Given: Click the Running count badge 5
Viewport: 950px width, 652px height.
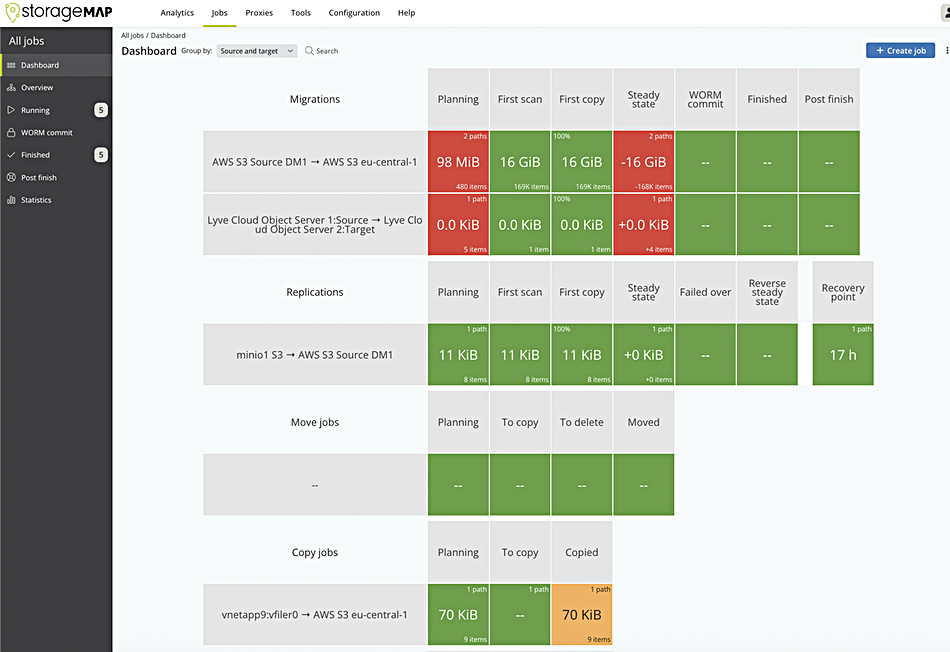Looking at the screenshot, I should 101,110.
